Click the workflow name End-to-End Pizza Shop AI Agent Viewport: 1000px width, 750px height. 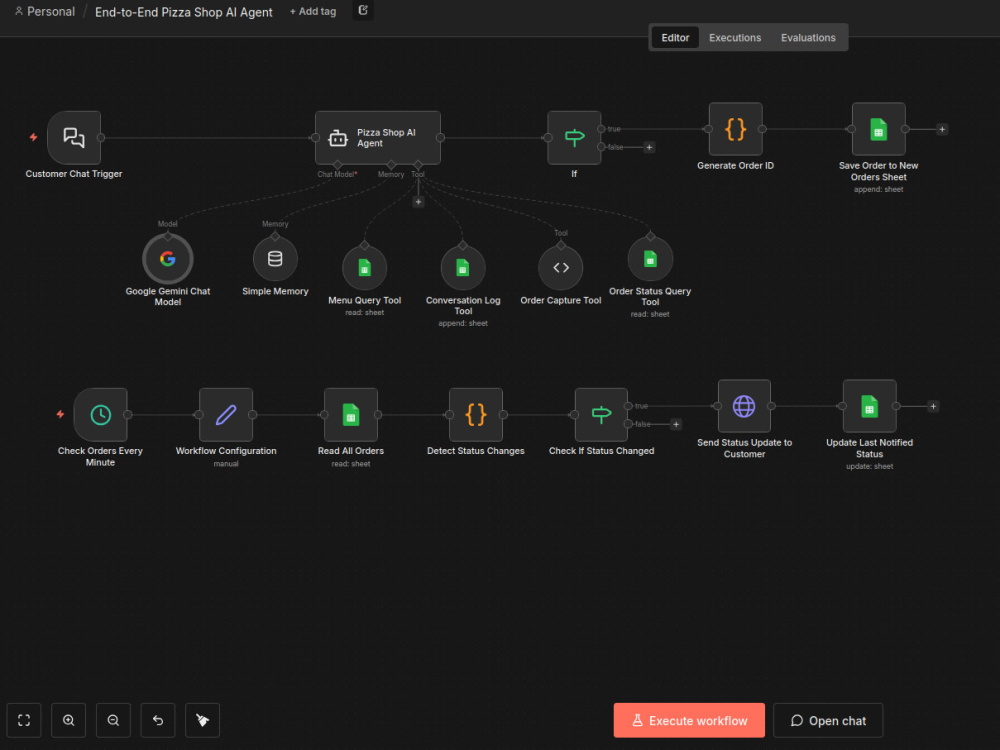(x=184, y=12)
